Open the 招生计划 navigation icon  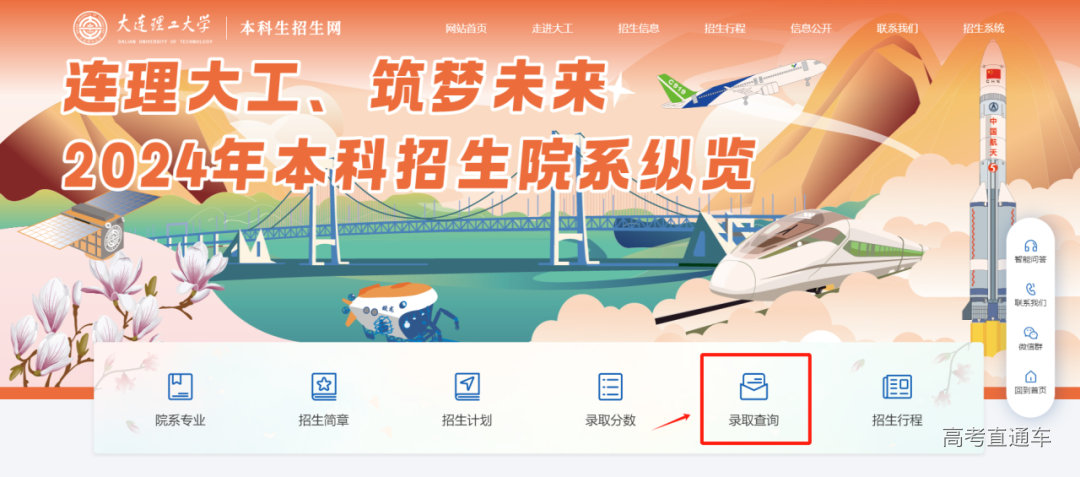(467, 387)
